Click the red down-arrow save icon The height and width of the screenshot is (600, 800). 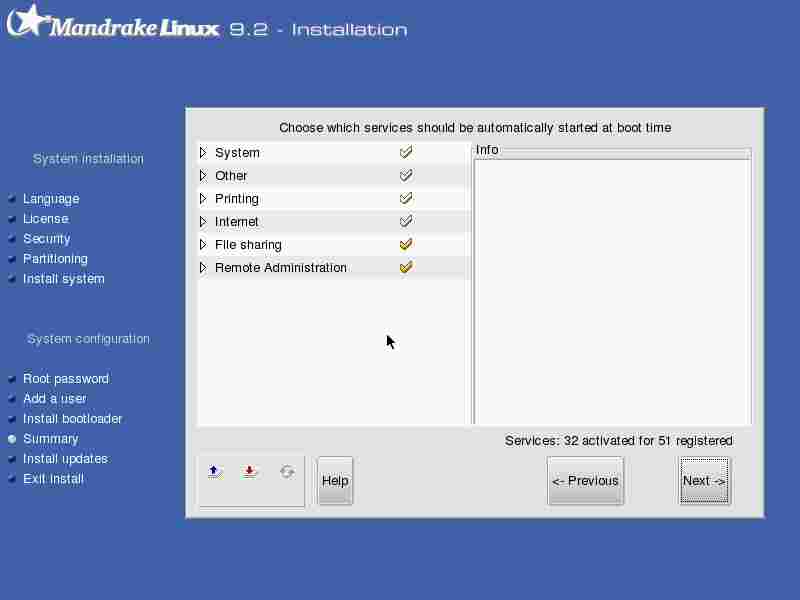click(249, 472)
